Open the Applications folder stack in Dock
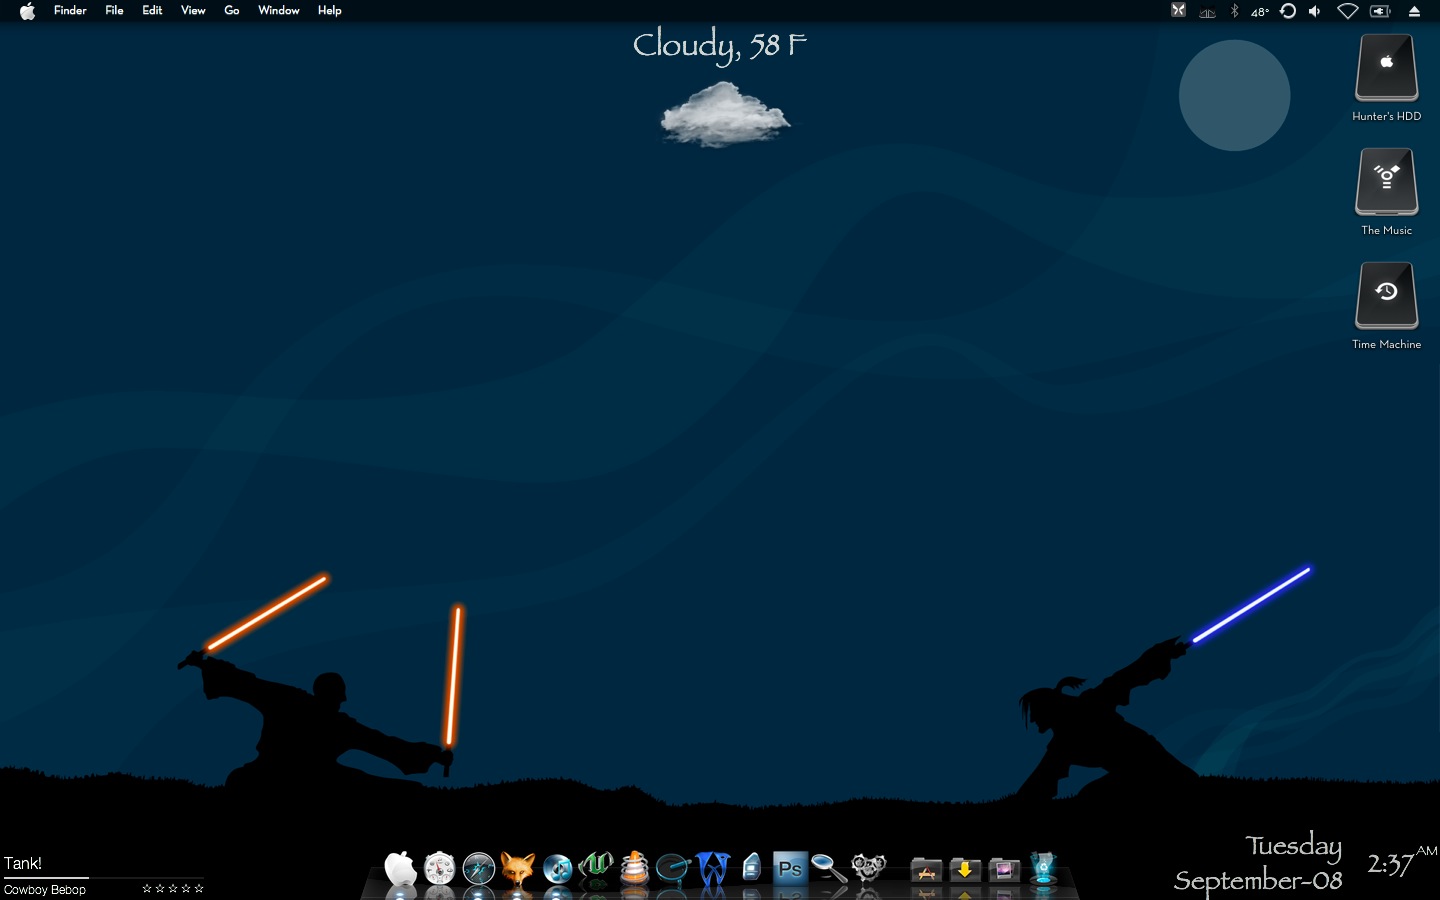 pos(926,870)
